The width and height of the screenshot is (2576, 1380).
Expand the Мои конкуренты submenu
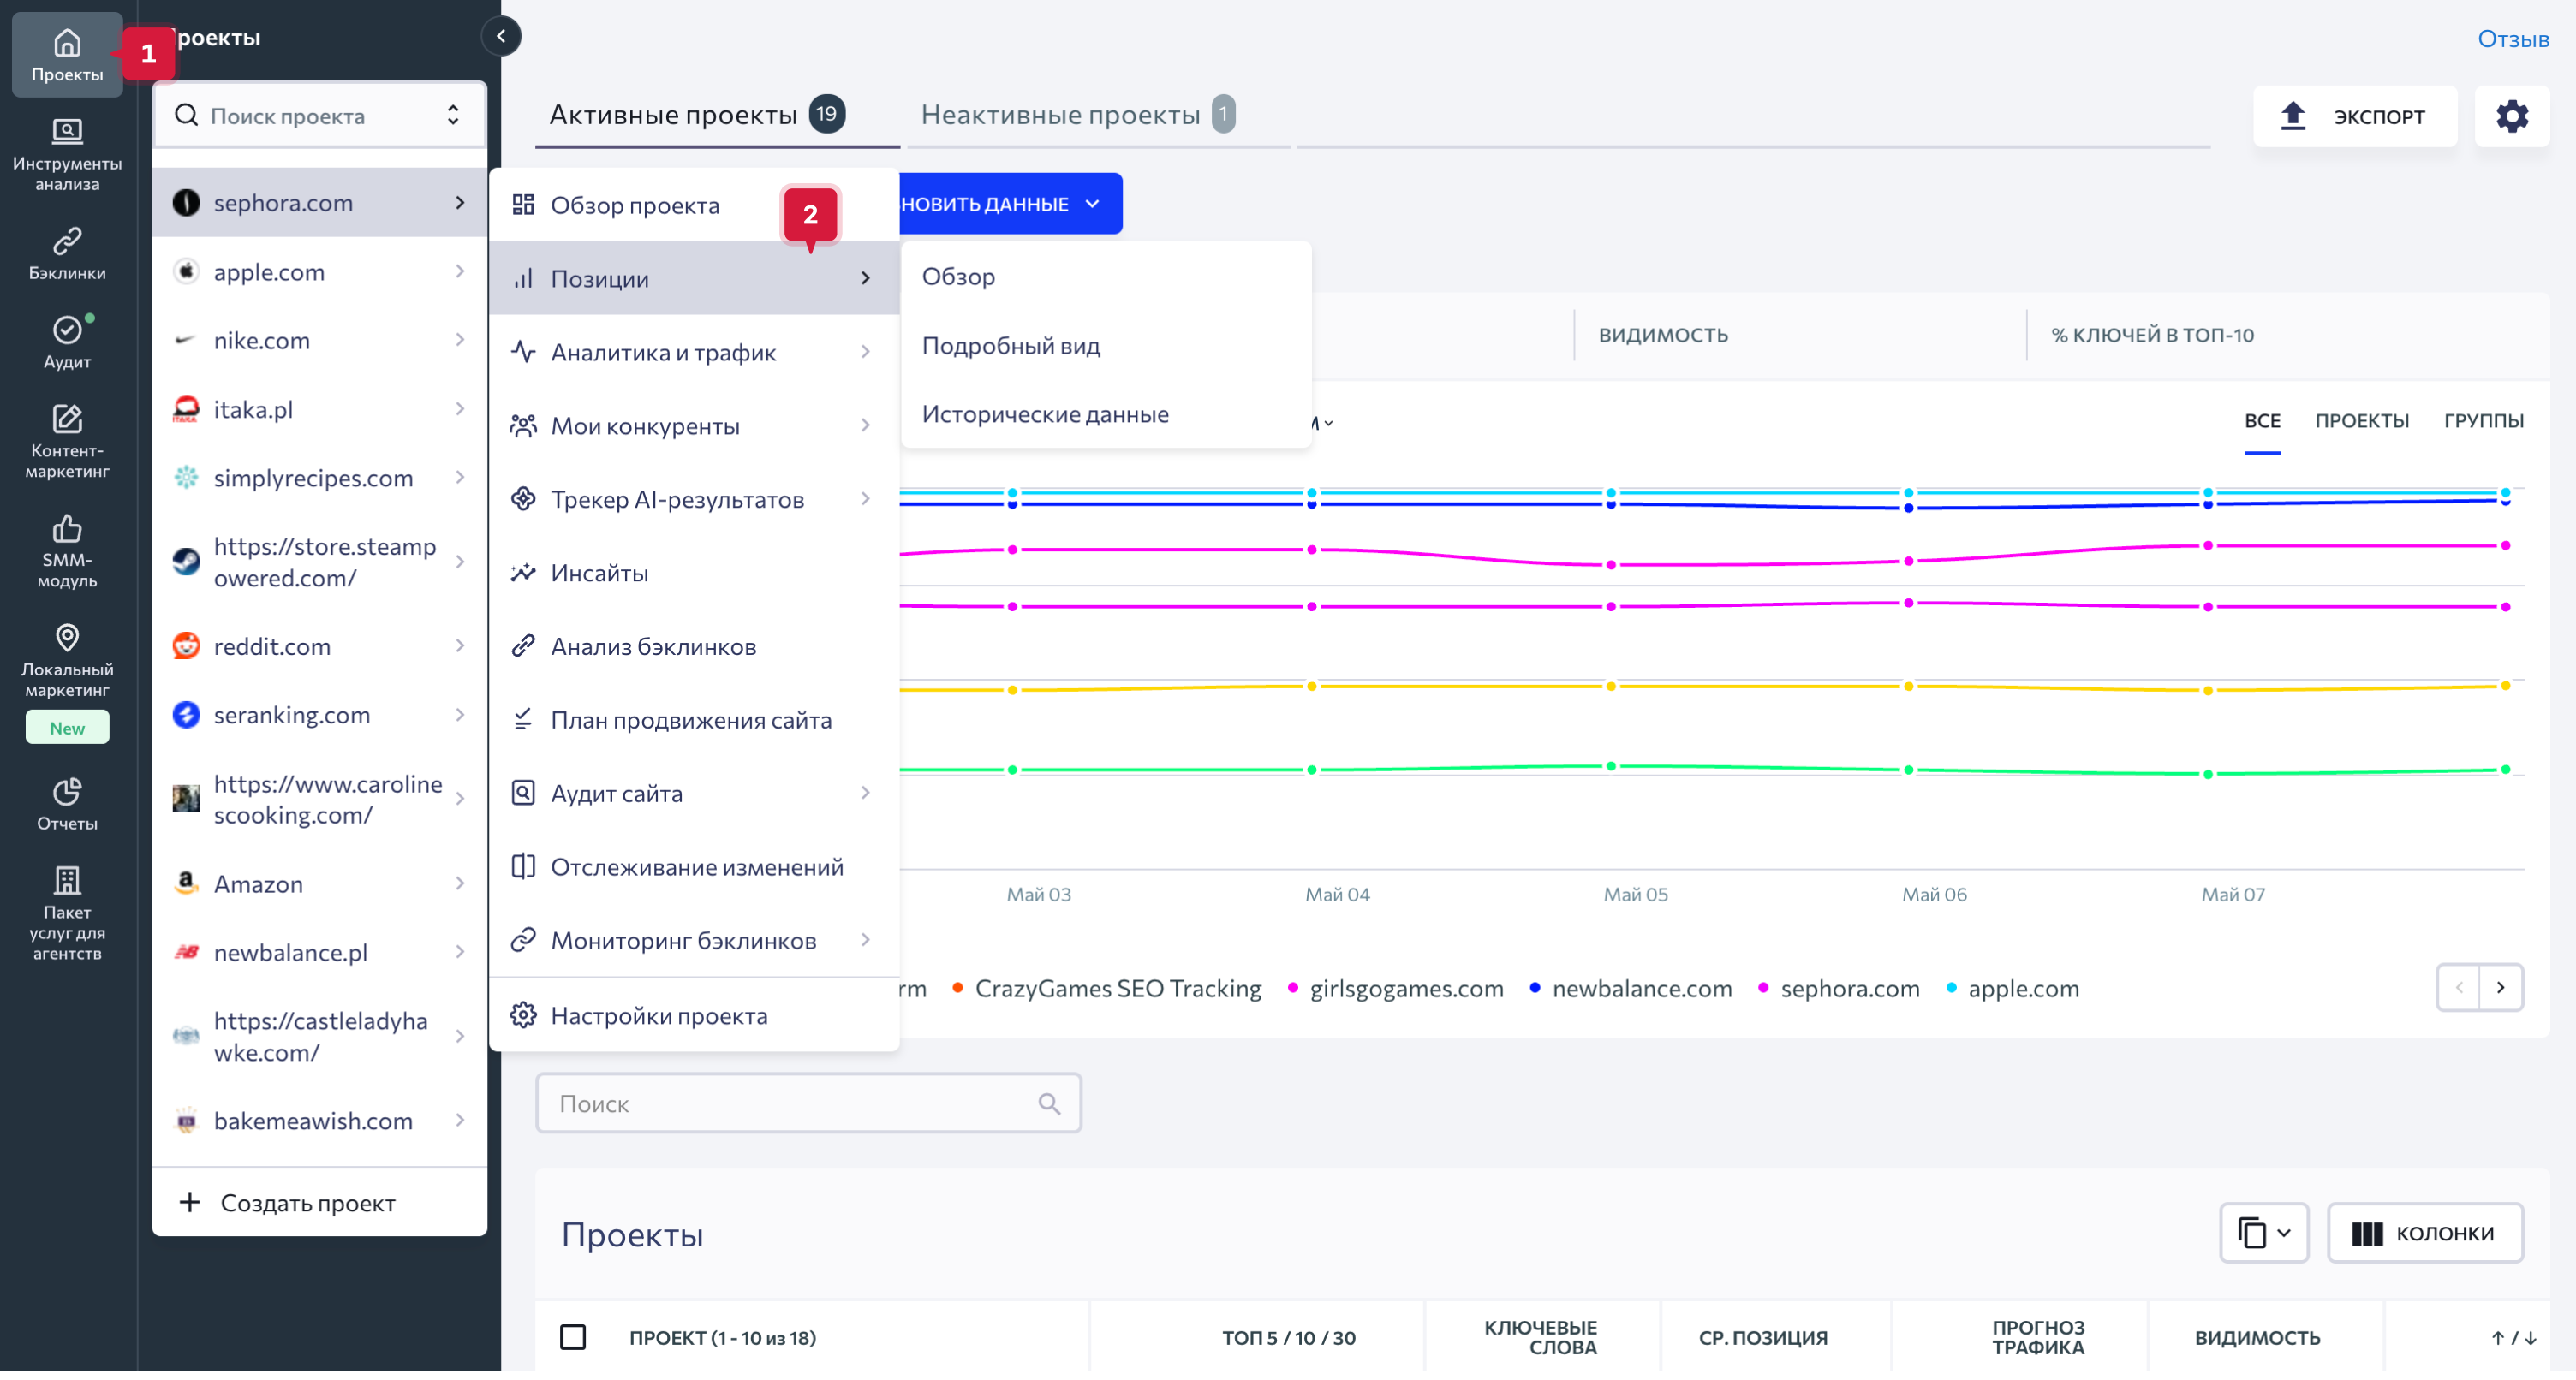pos(865,425)
